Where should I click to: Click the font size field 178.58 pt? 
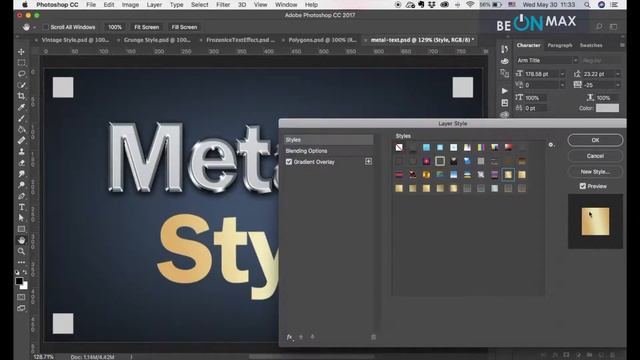click(x=541, y=74)
